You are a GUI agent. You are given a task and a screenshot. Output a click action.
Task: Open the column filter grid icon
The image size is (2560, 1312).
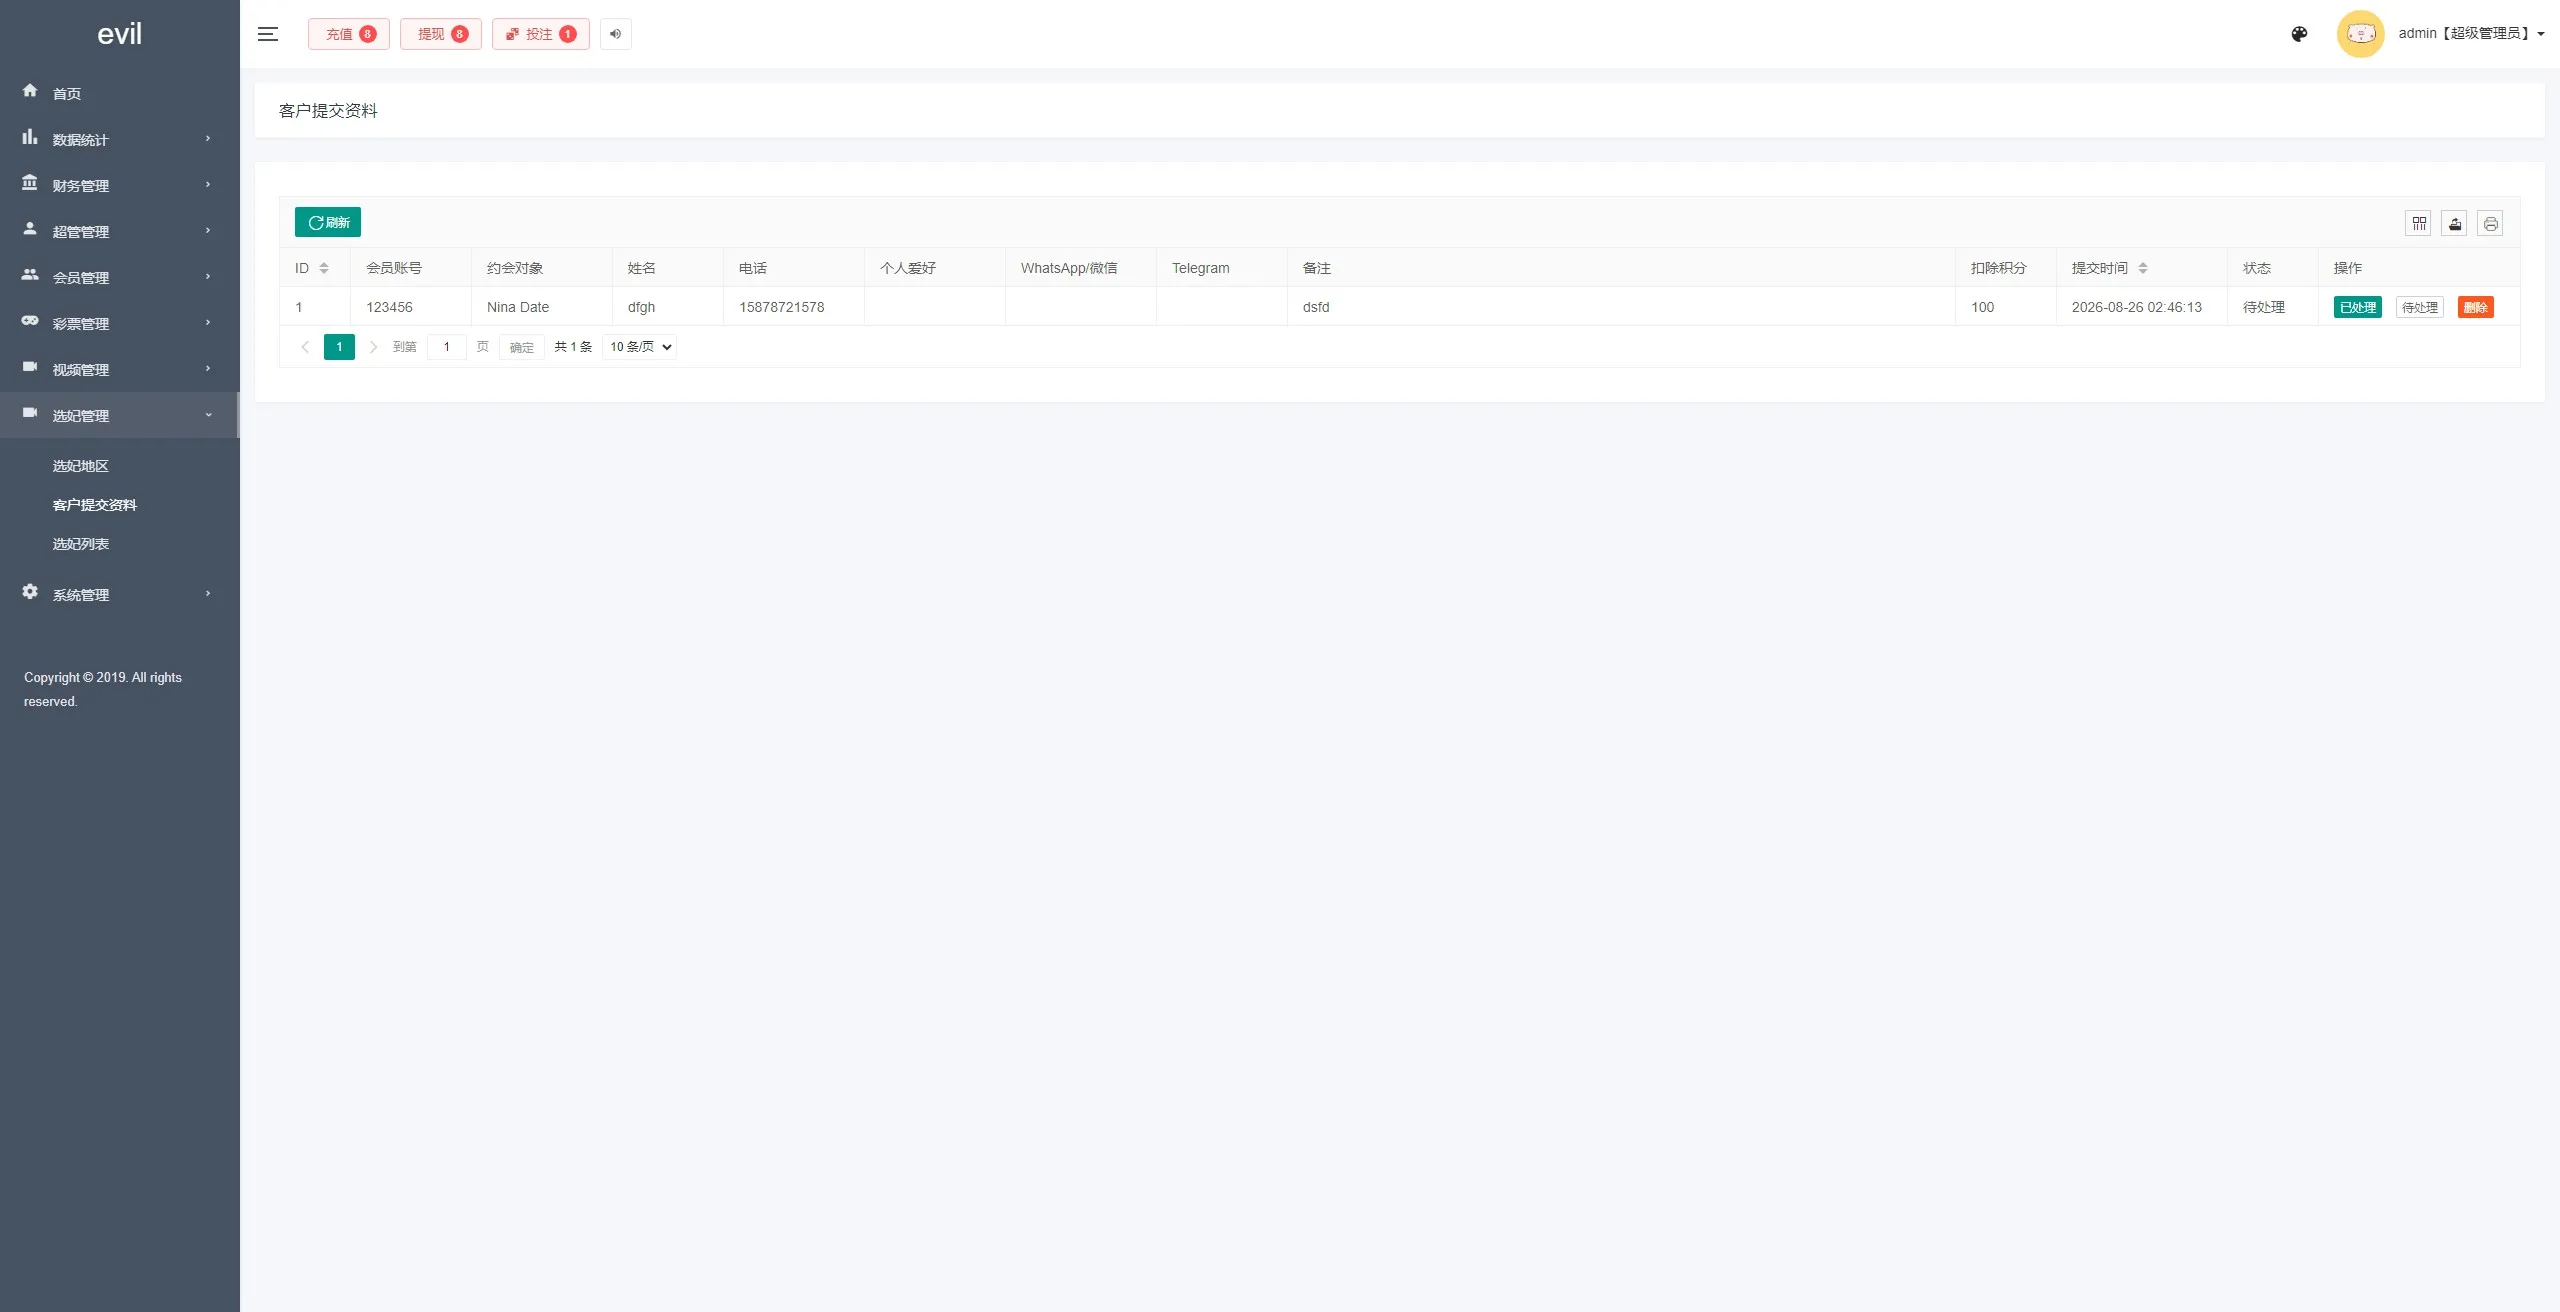click(2418, 224)
